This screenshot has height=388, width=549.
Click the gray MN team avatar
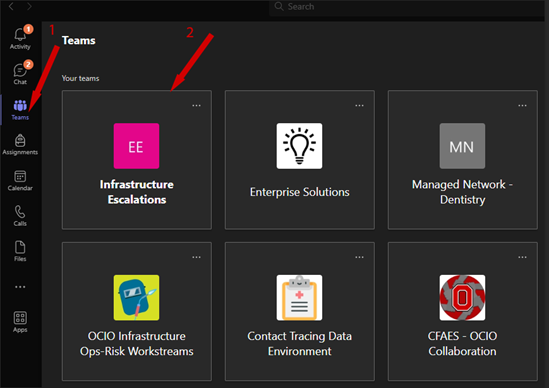(x=463, y=146)
